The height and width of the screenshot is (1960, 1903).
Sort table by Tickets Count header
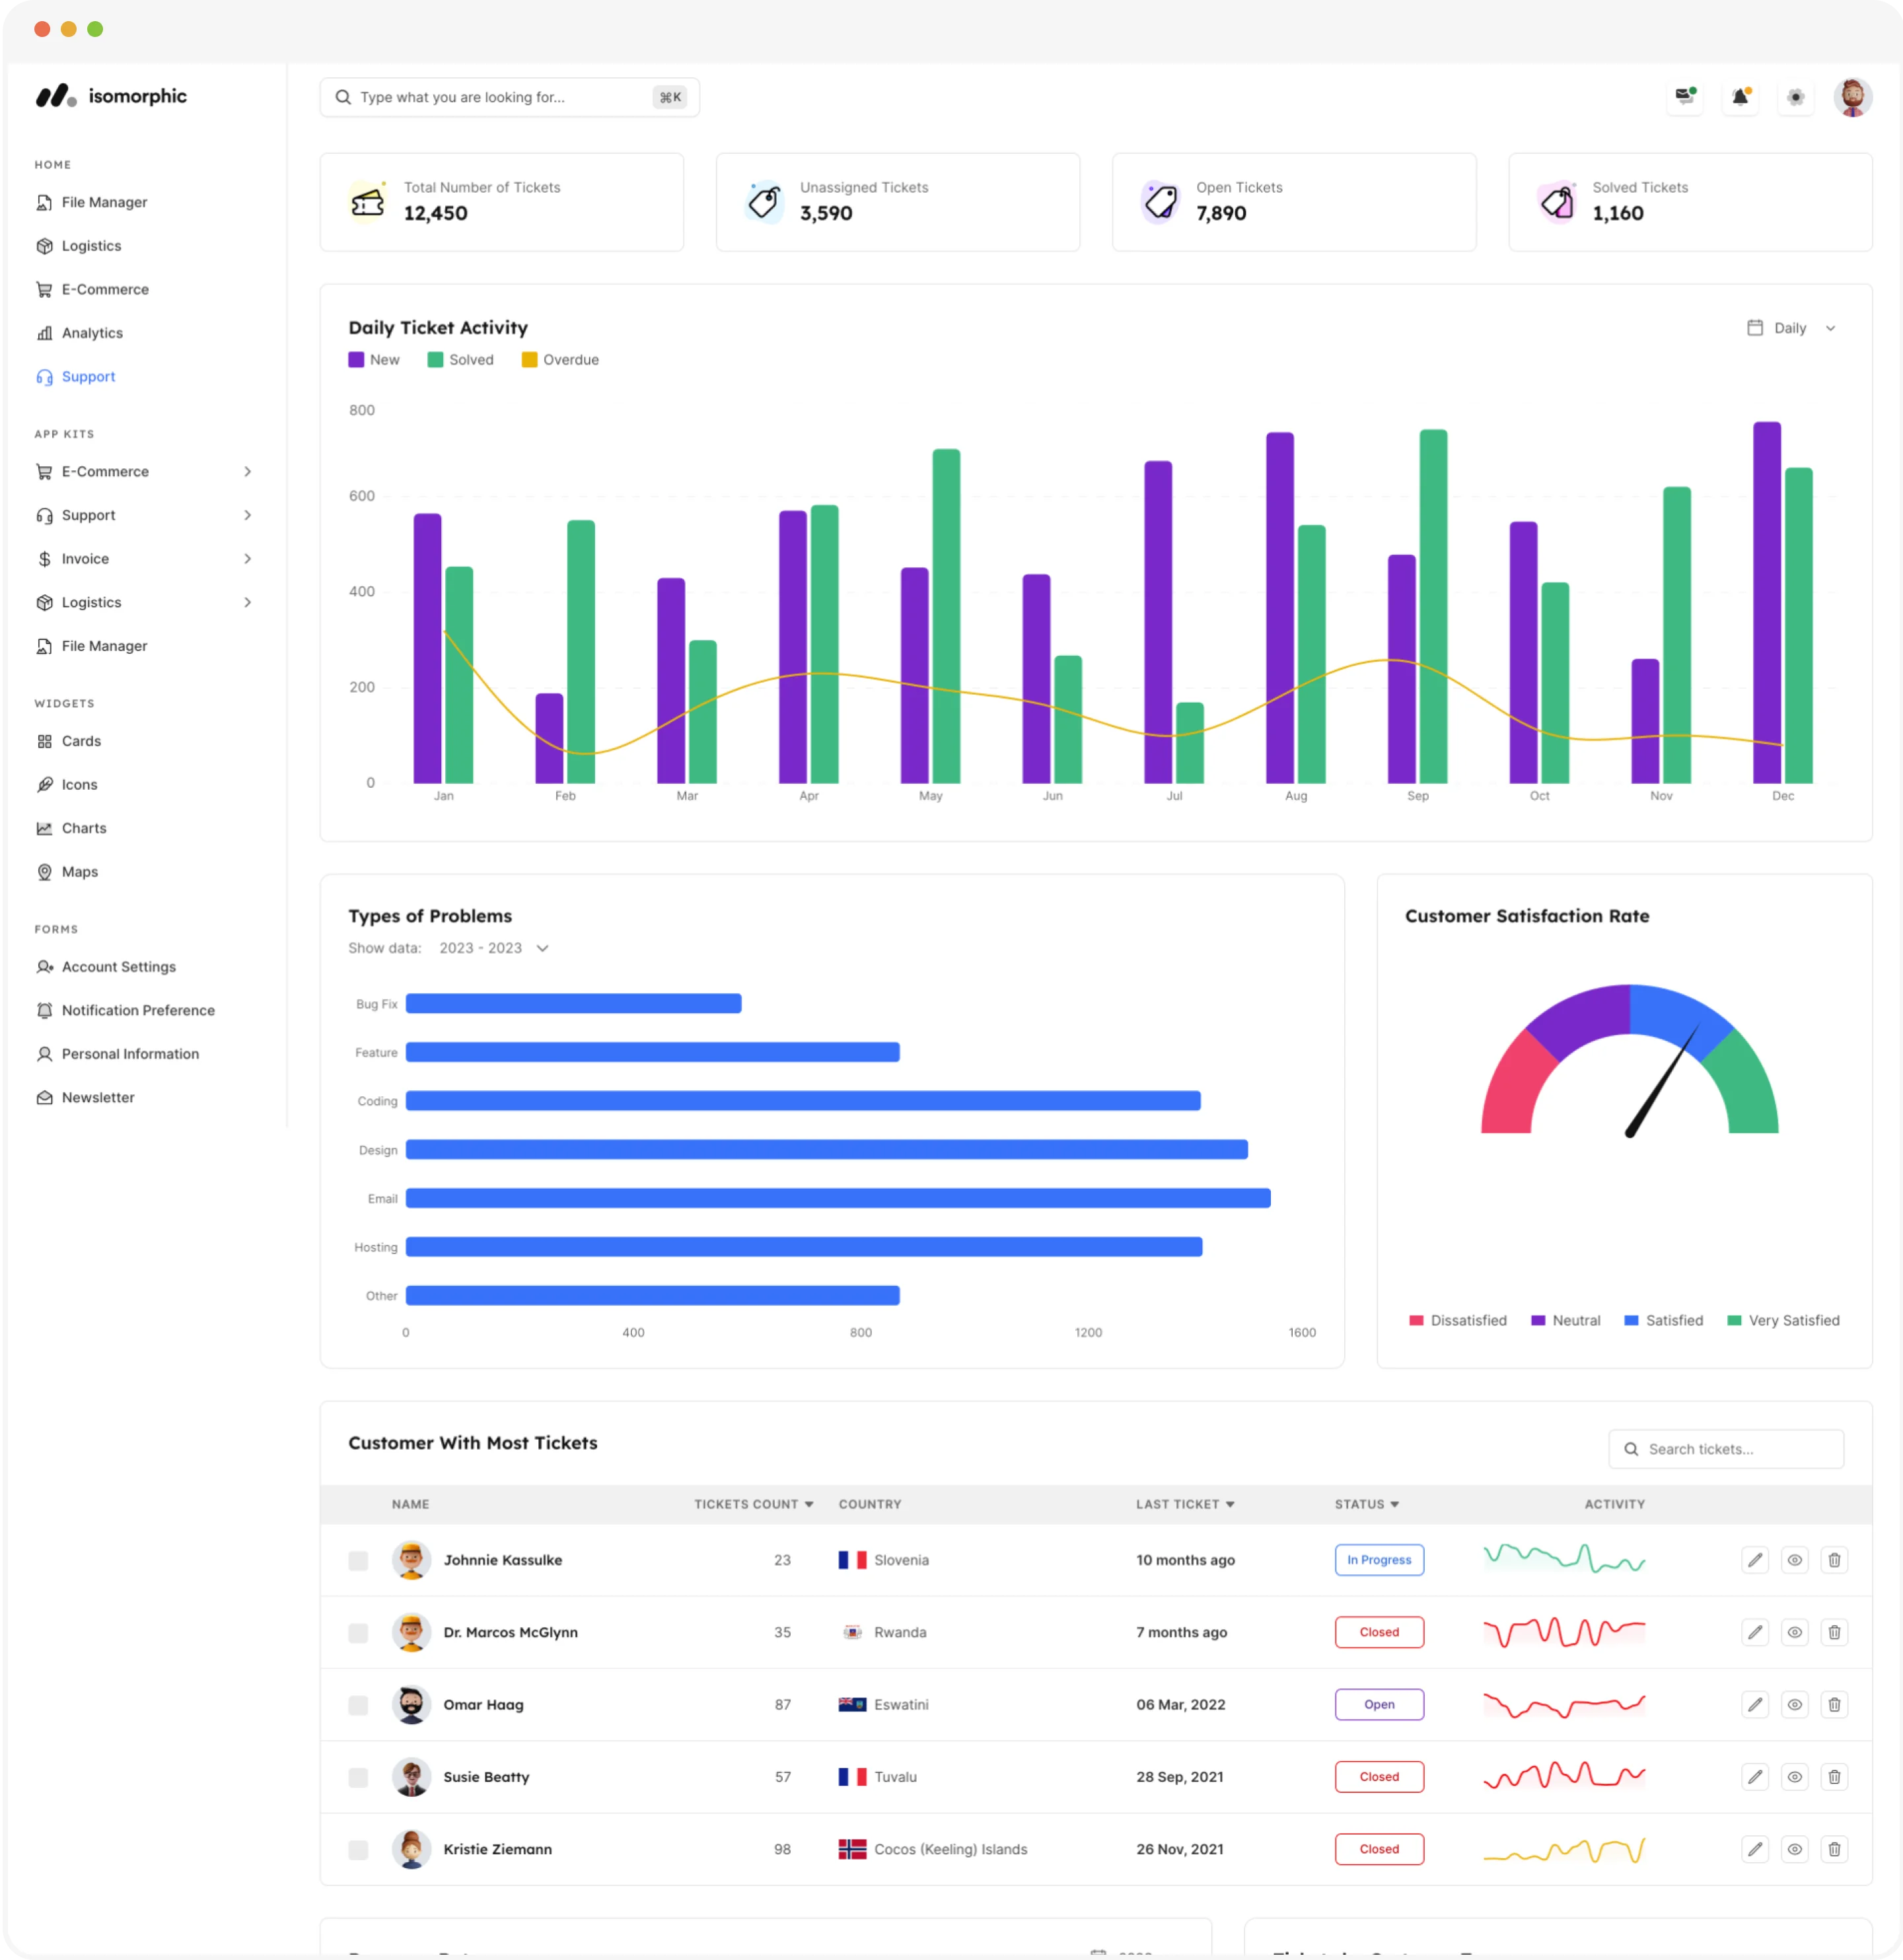point(754,1505)
